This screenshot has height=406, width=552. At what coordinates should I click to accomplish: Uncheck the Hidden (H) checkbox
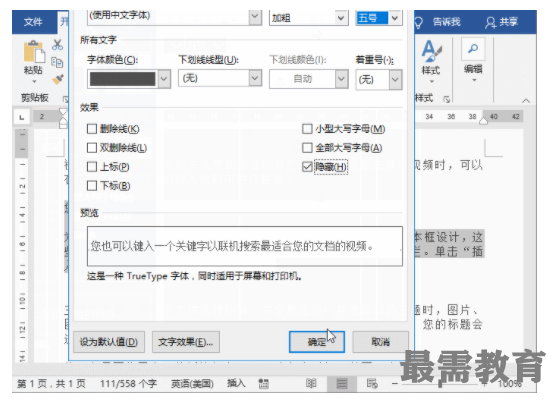(307, 167)
